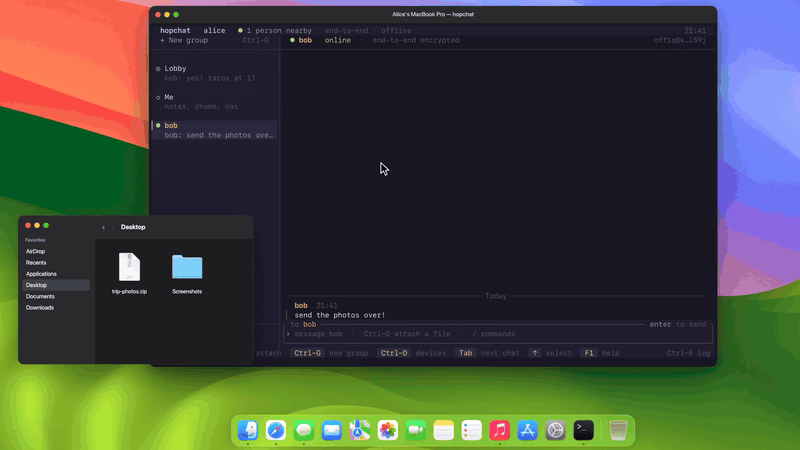Open App Store from the Dock
The height and width of the screenshot is (450, 800).
pyautogui.click(x=528, y=430)
